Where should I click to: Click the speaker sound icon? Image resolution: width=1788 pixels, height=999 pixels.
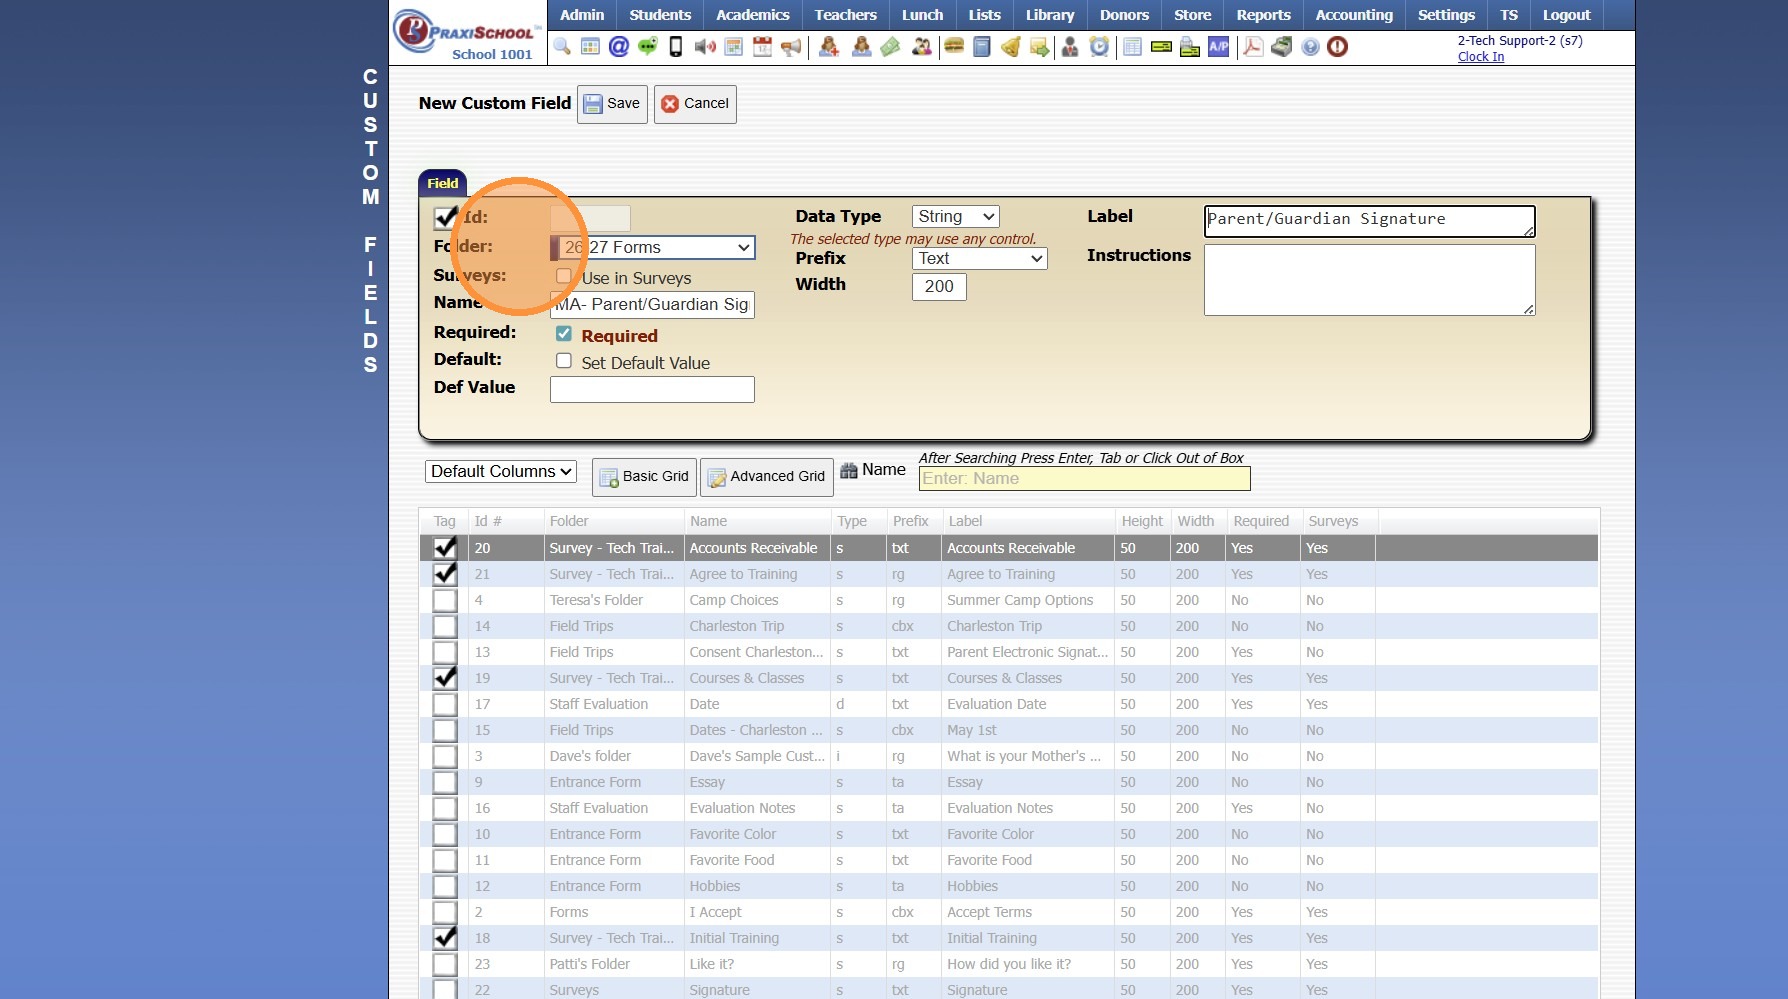705,47
